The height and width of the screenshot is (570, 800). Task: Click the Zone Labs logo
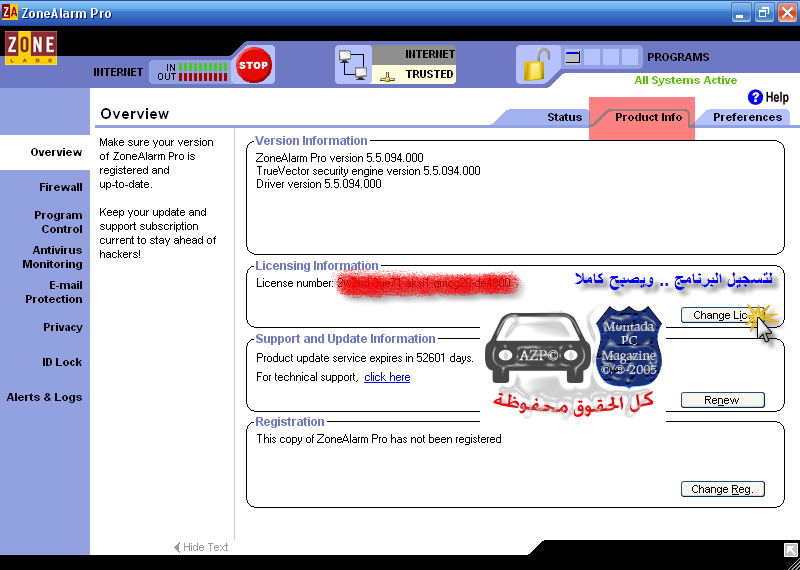point(31,48)
